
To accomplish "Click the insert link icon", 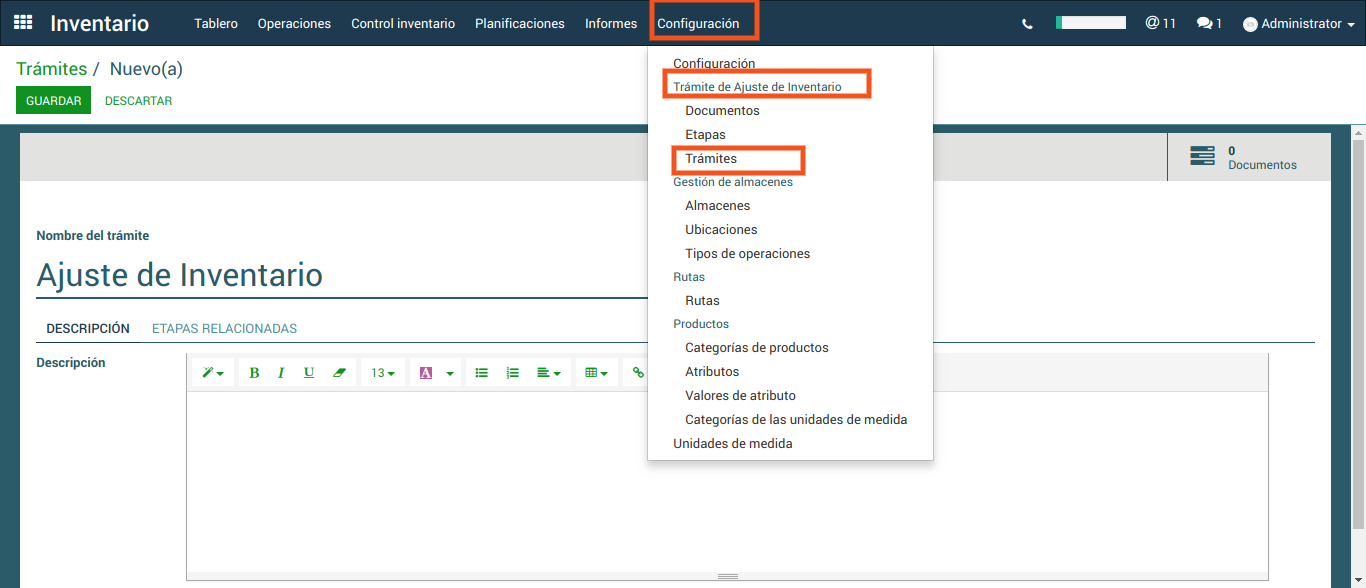I will point(637,373).
